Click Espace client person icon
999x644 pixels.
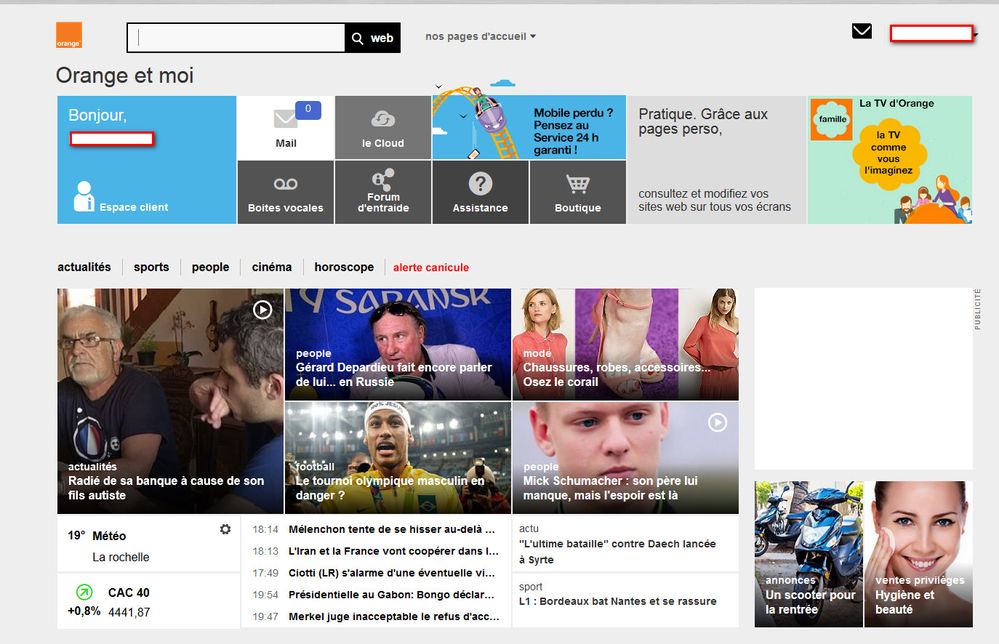pos(84,196)
